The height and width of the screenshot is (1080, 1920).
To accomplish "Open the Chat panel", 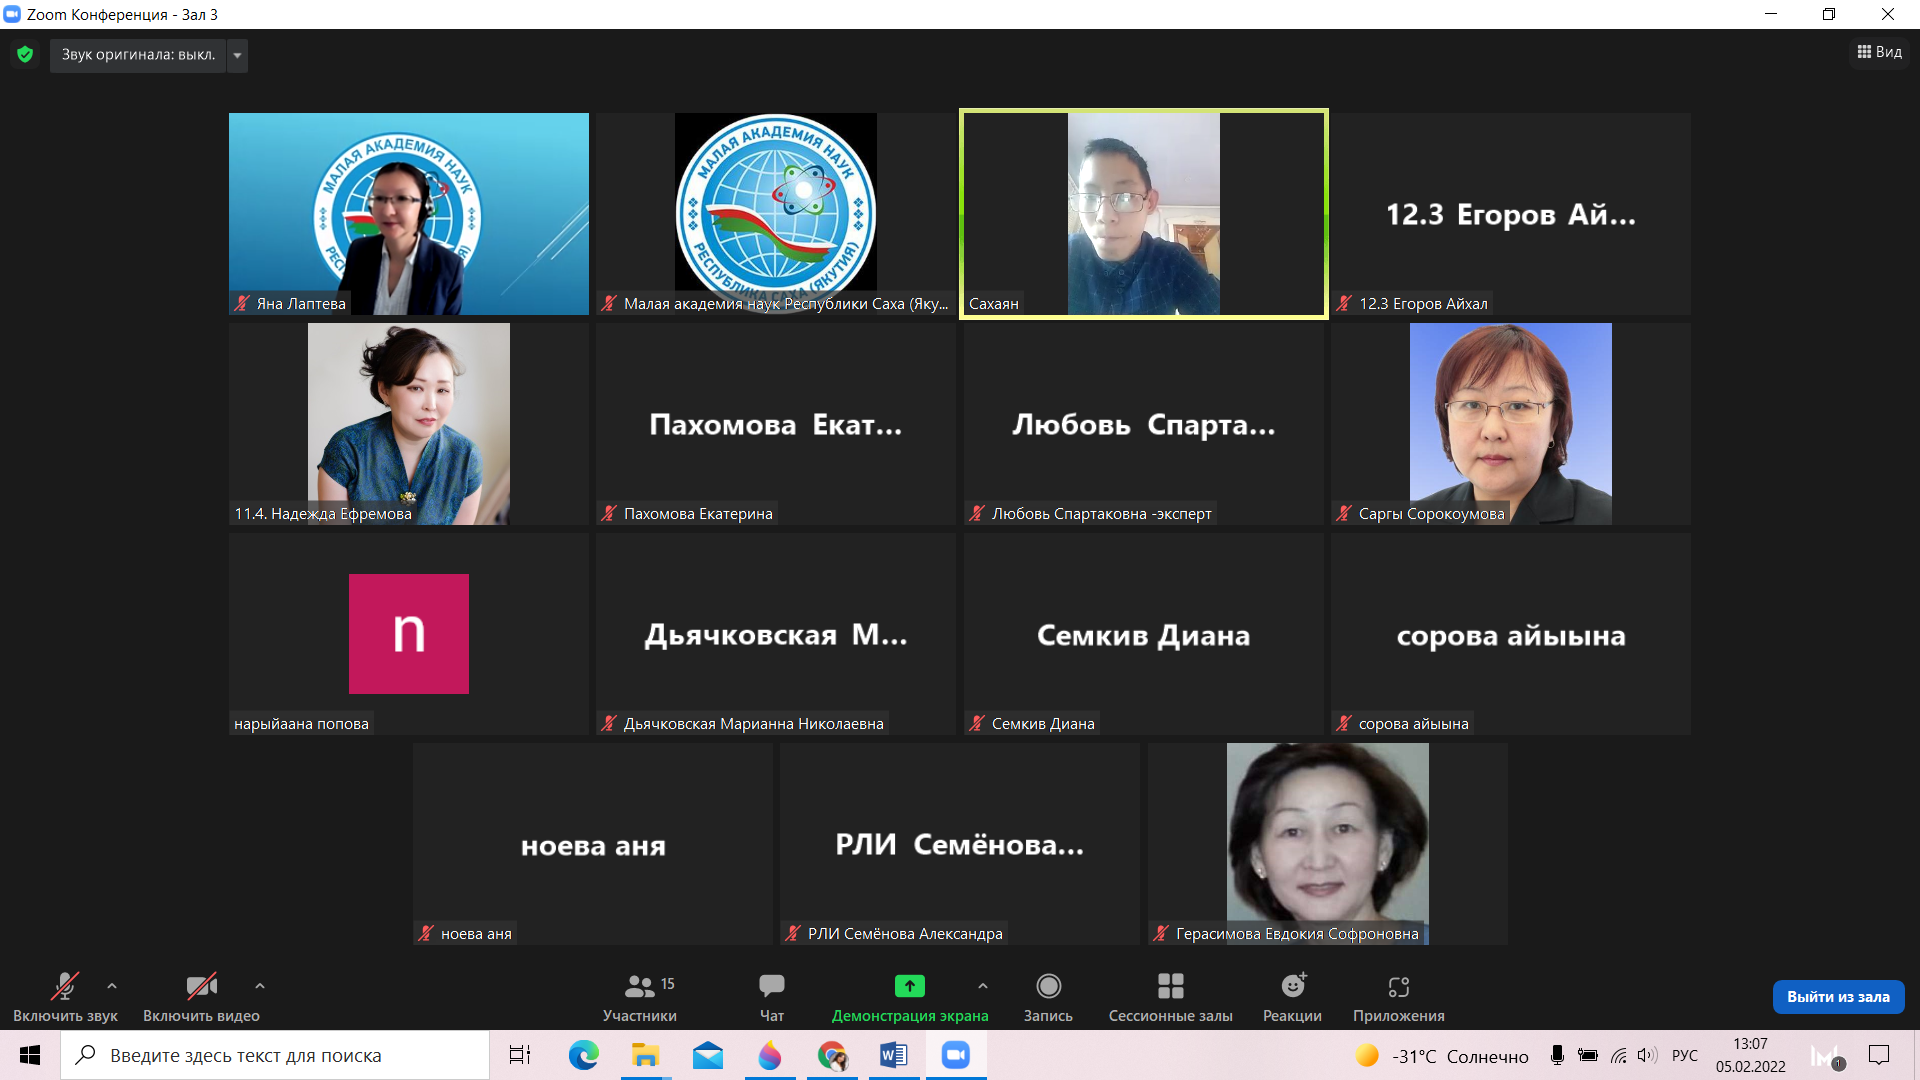I will tap(771, 987).
